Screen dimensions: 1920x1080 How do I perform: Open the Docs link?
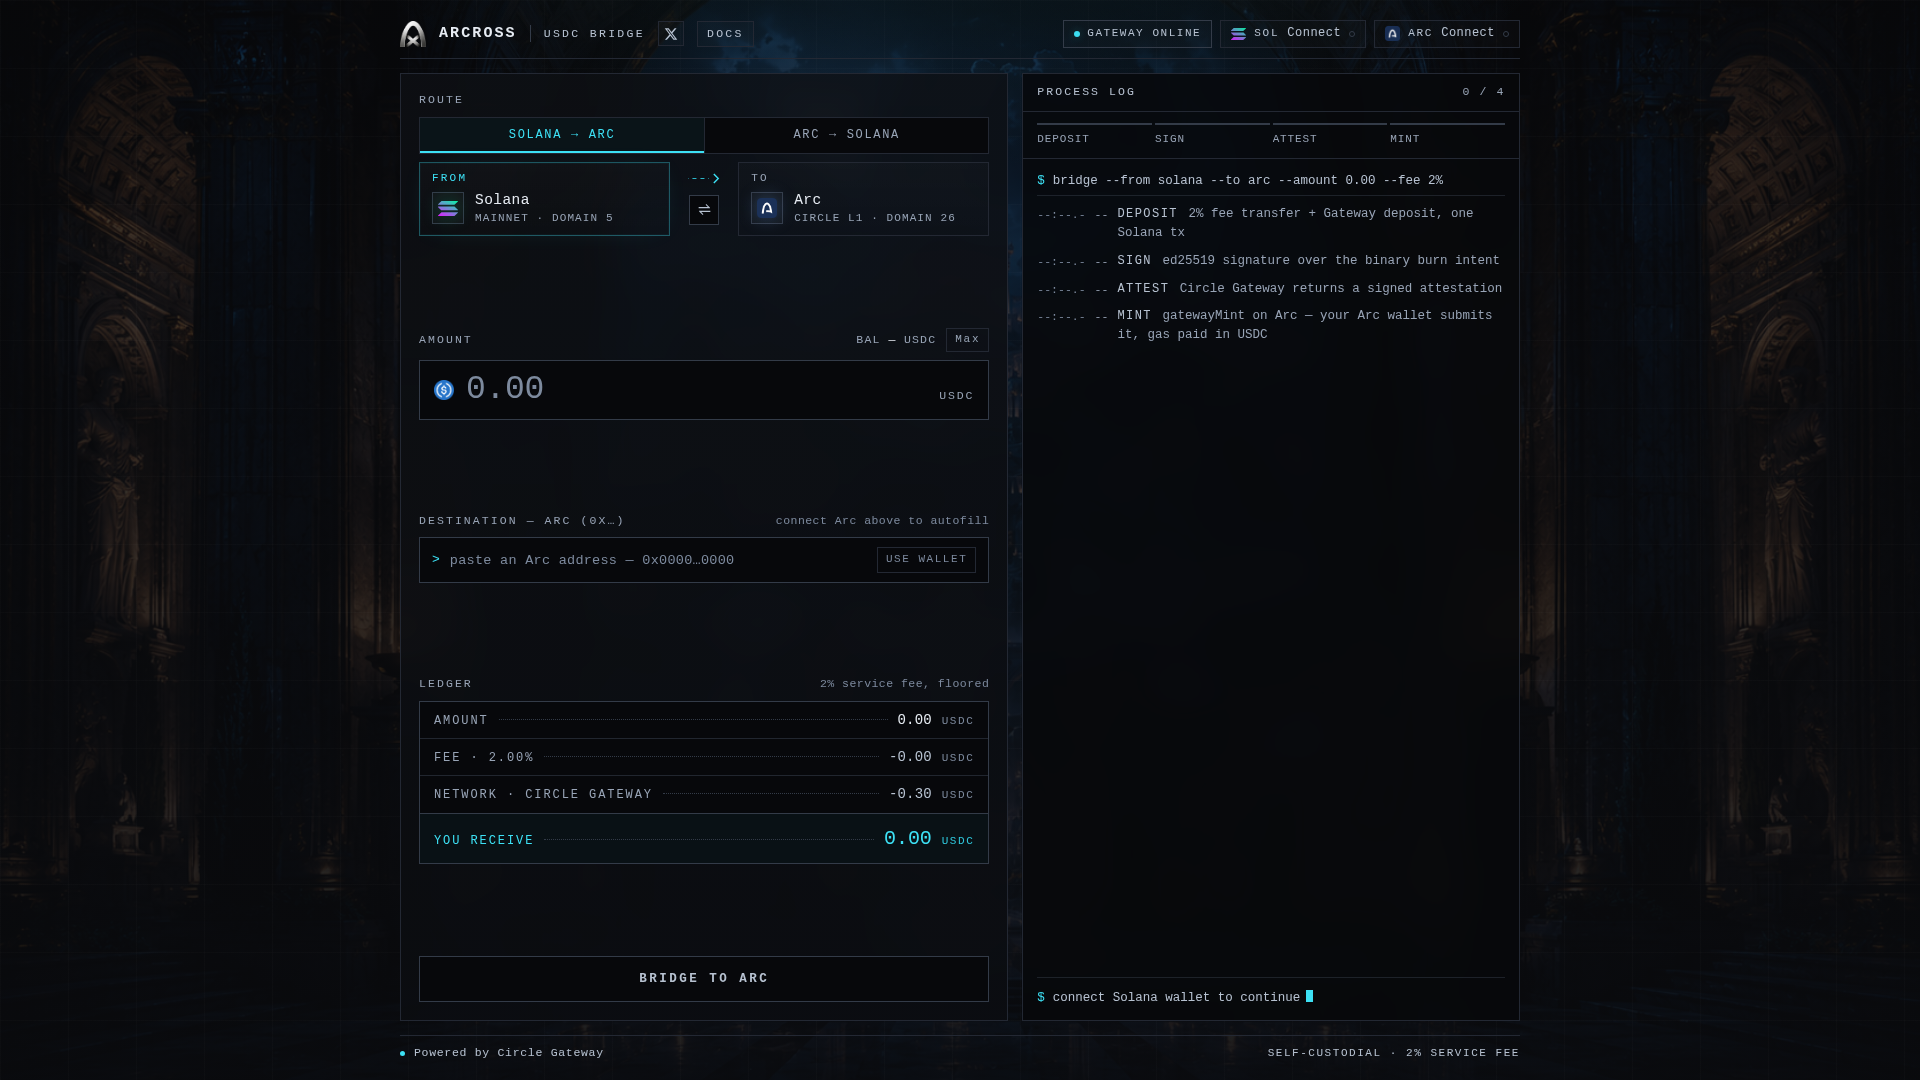pos(725,34)
